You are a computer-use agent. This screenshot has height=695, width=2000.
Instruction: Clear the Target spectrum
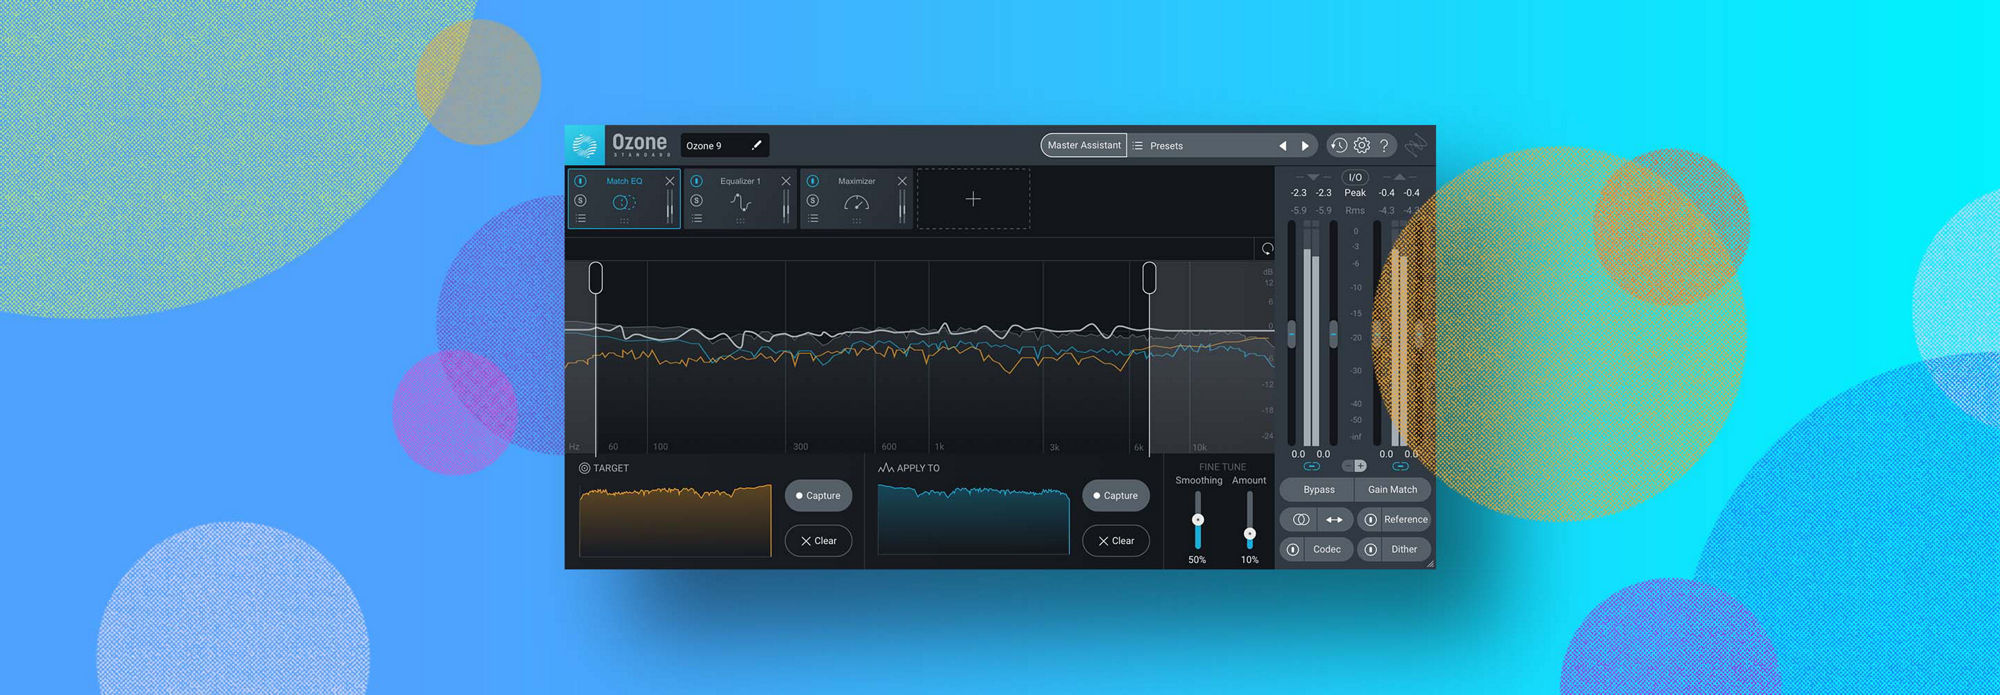(818, 541)
